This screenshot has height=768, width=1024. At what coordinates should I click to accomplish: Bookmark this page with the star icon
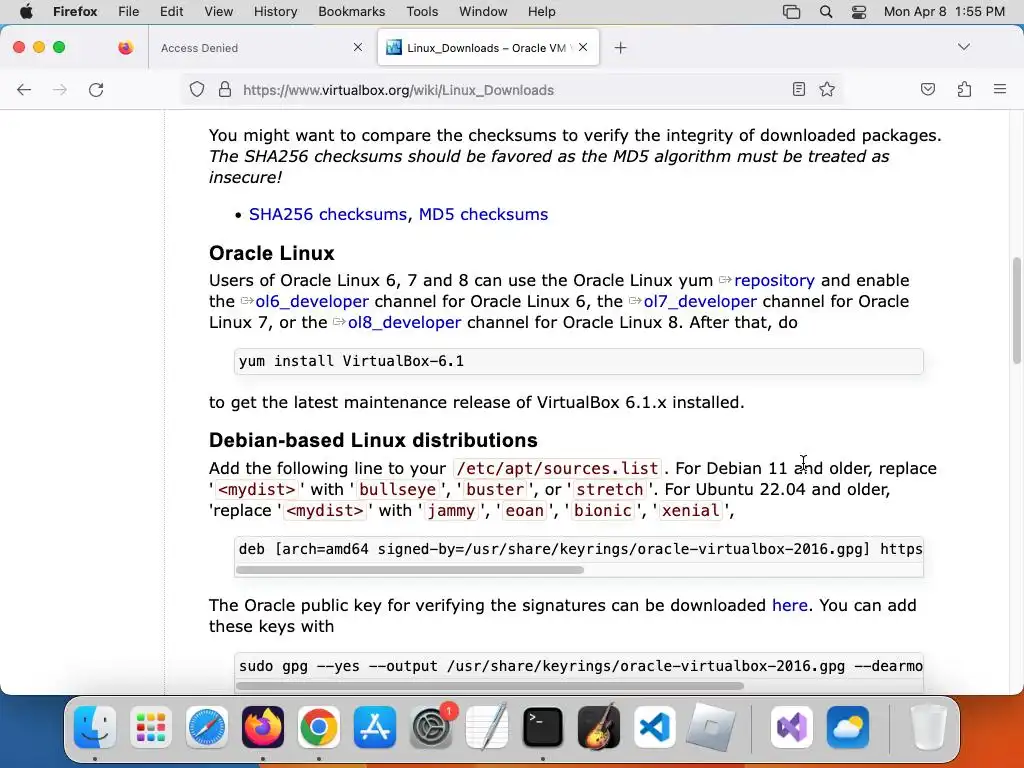pos(827,89)
